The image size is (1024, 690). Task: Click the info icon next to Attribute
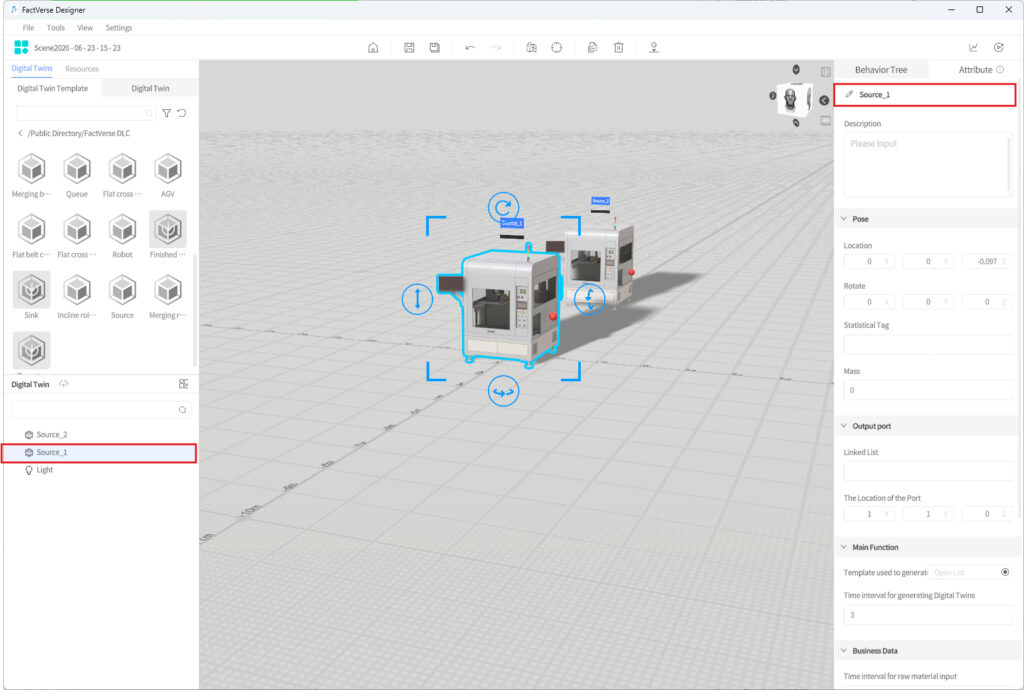tap(1000, 70)
